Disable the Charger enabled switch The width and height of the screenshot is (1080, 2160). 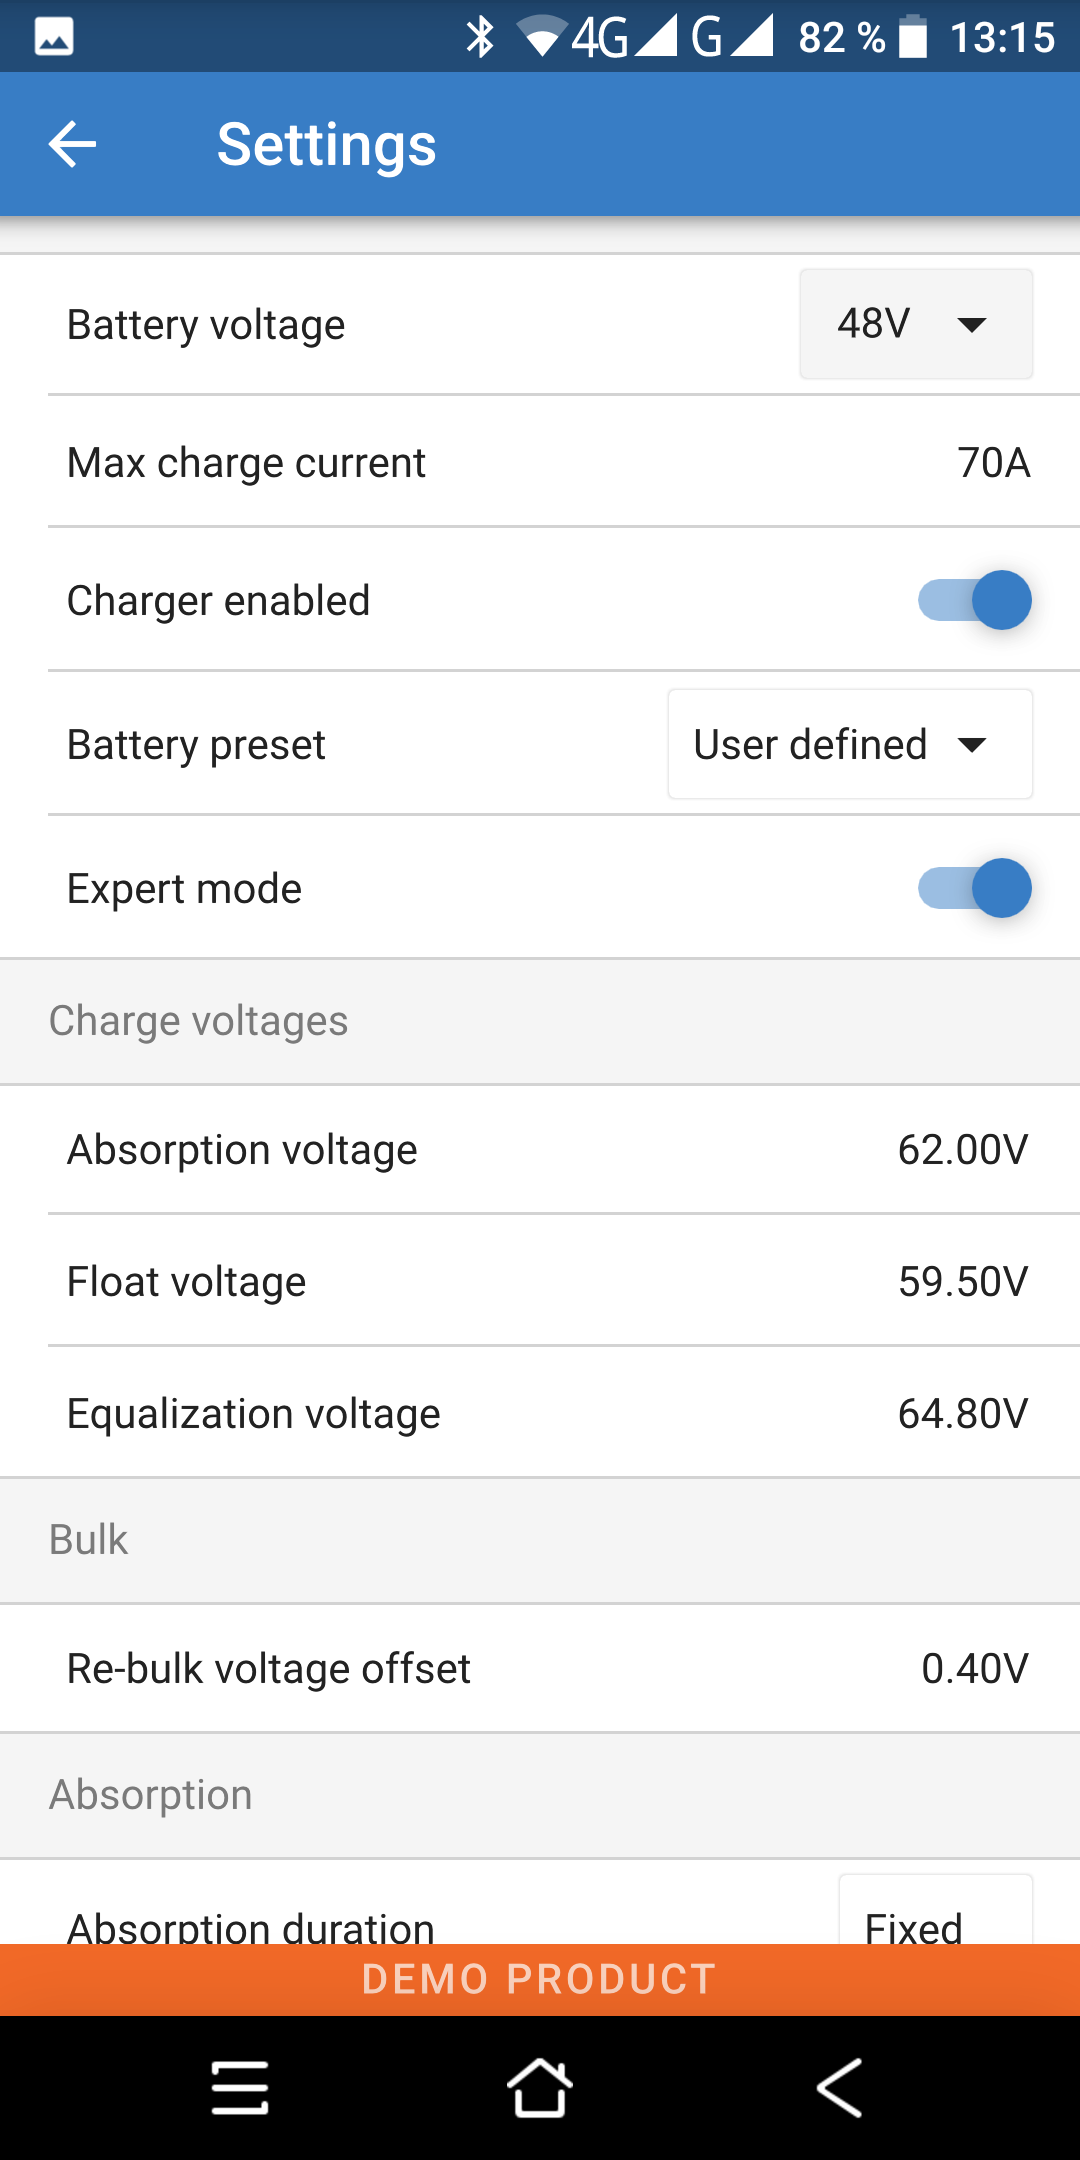(x=975, y=600)
